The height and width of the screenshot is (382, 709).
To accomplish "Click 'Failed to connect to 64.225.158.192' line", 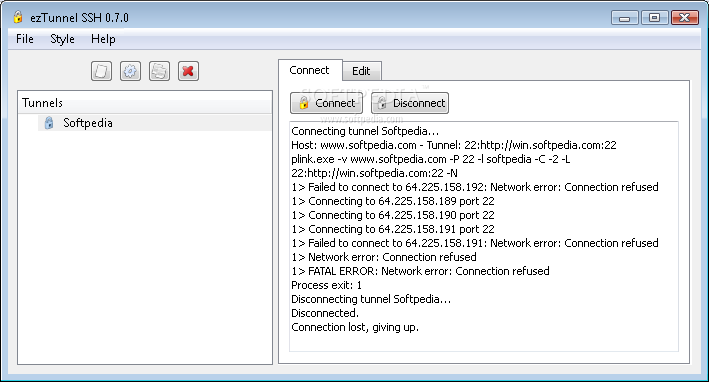I will [475, 187].
